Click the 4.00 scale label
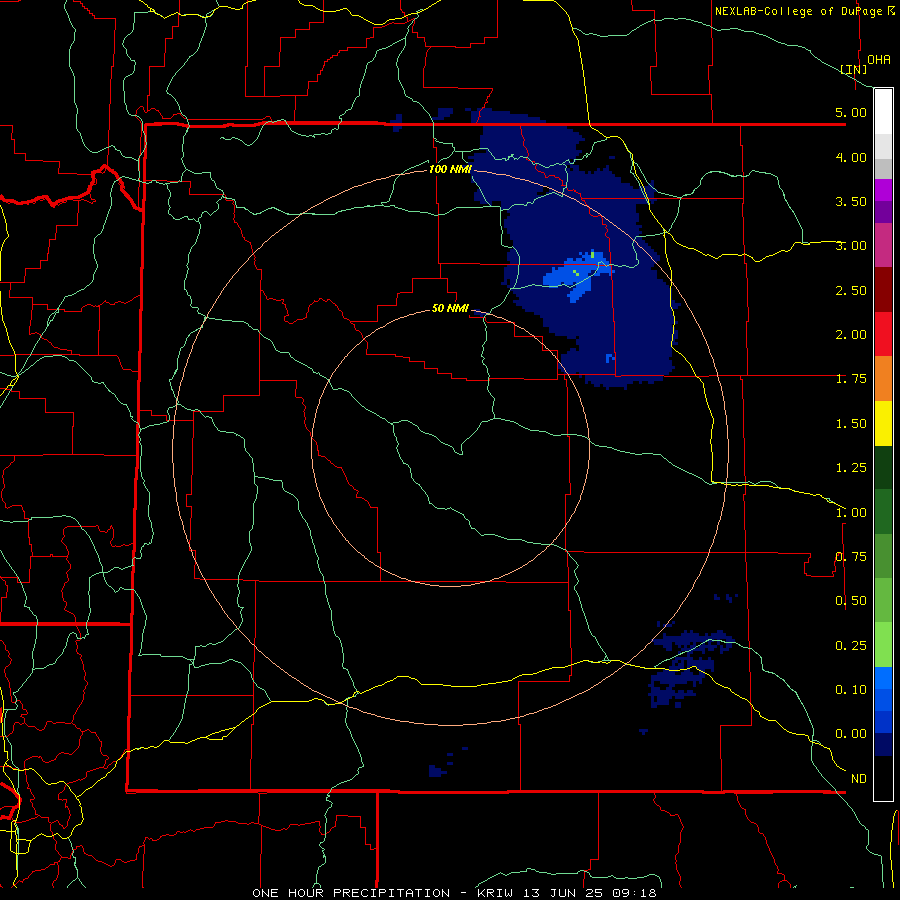The image size is (900, 900). [851, 157]
